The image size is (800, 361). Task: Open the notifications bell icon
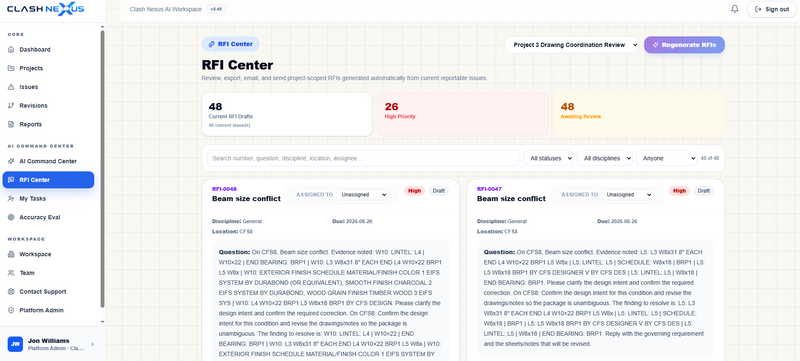pyautogui.click(x=735, y=9)
